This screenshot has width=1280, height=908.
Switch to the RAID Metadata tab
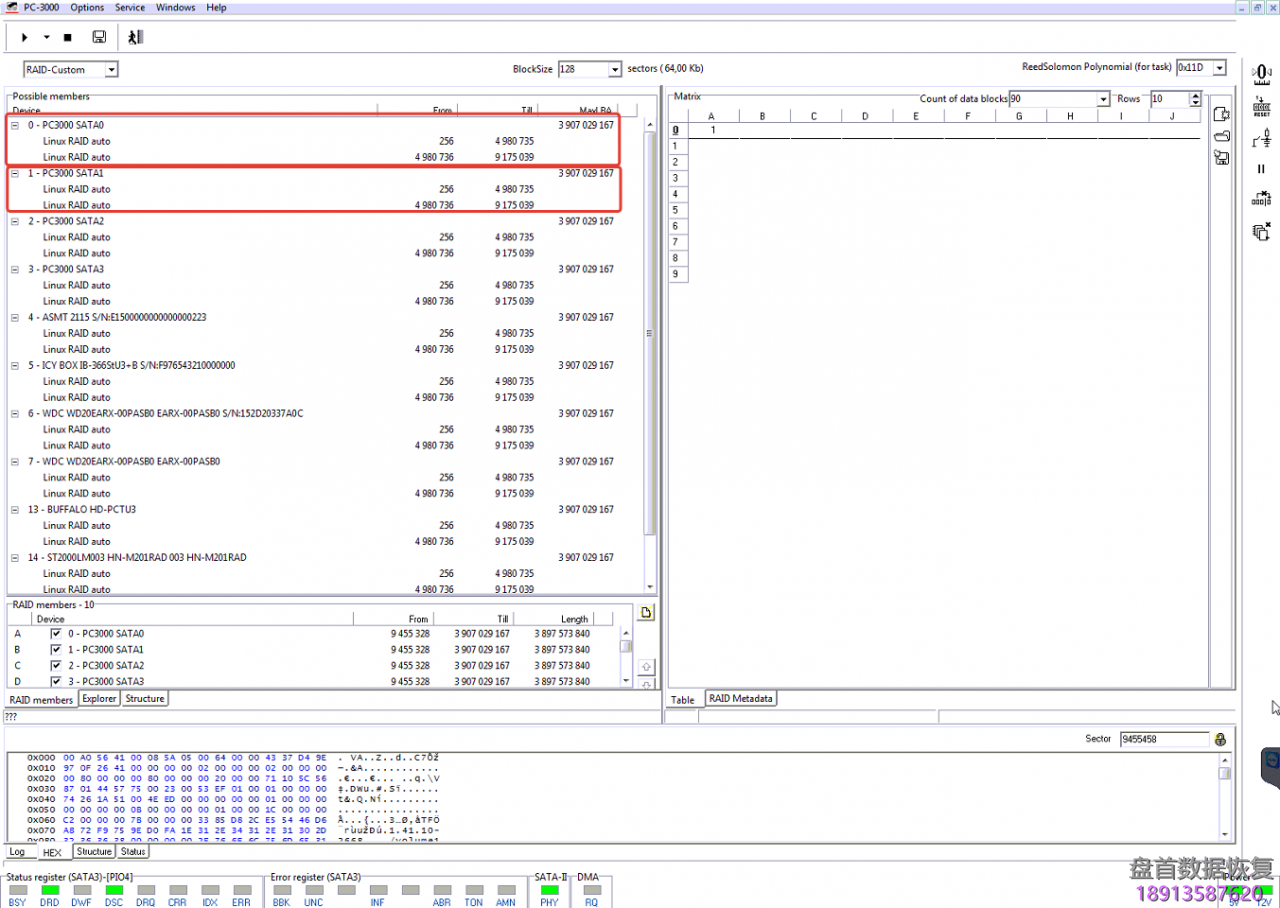[741, 699]
